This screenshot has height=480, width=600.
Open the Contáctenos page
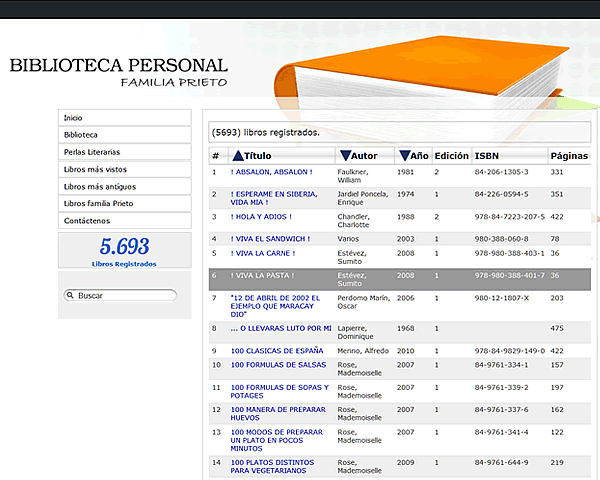(124, 220)
